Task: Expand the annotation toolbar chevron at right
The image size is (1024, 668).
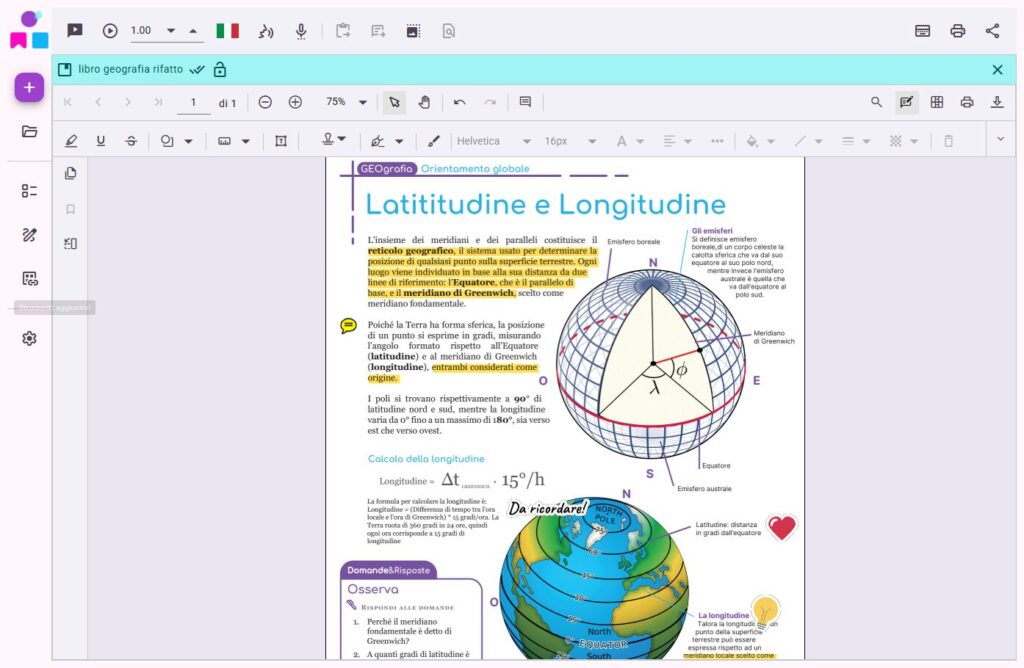Action: pyautogui.click(x=1001, y=140)
